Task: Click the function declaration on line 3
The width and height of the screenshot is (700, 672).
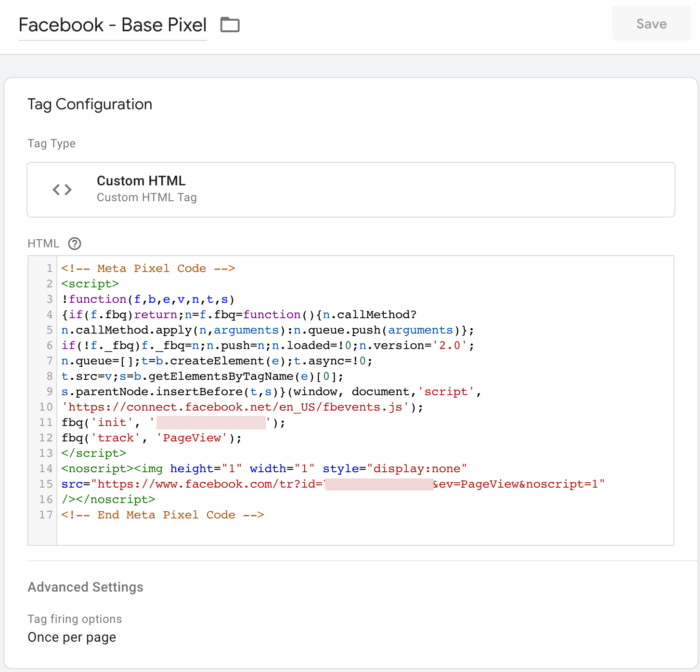Action: (148, 299)
